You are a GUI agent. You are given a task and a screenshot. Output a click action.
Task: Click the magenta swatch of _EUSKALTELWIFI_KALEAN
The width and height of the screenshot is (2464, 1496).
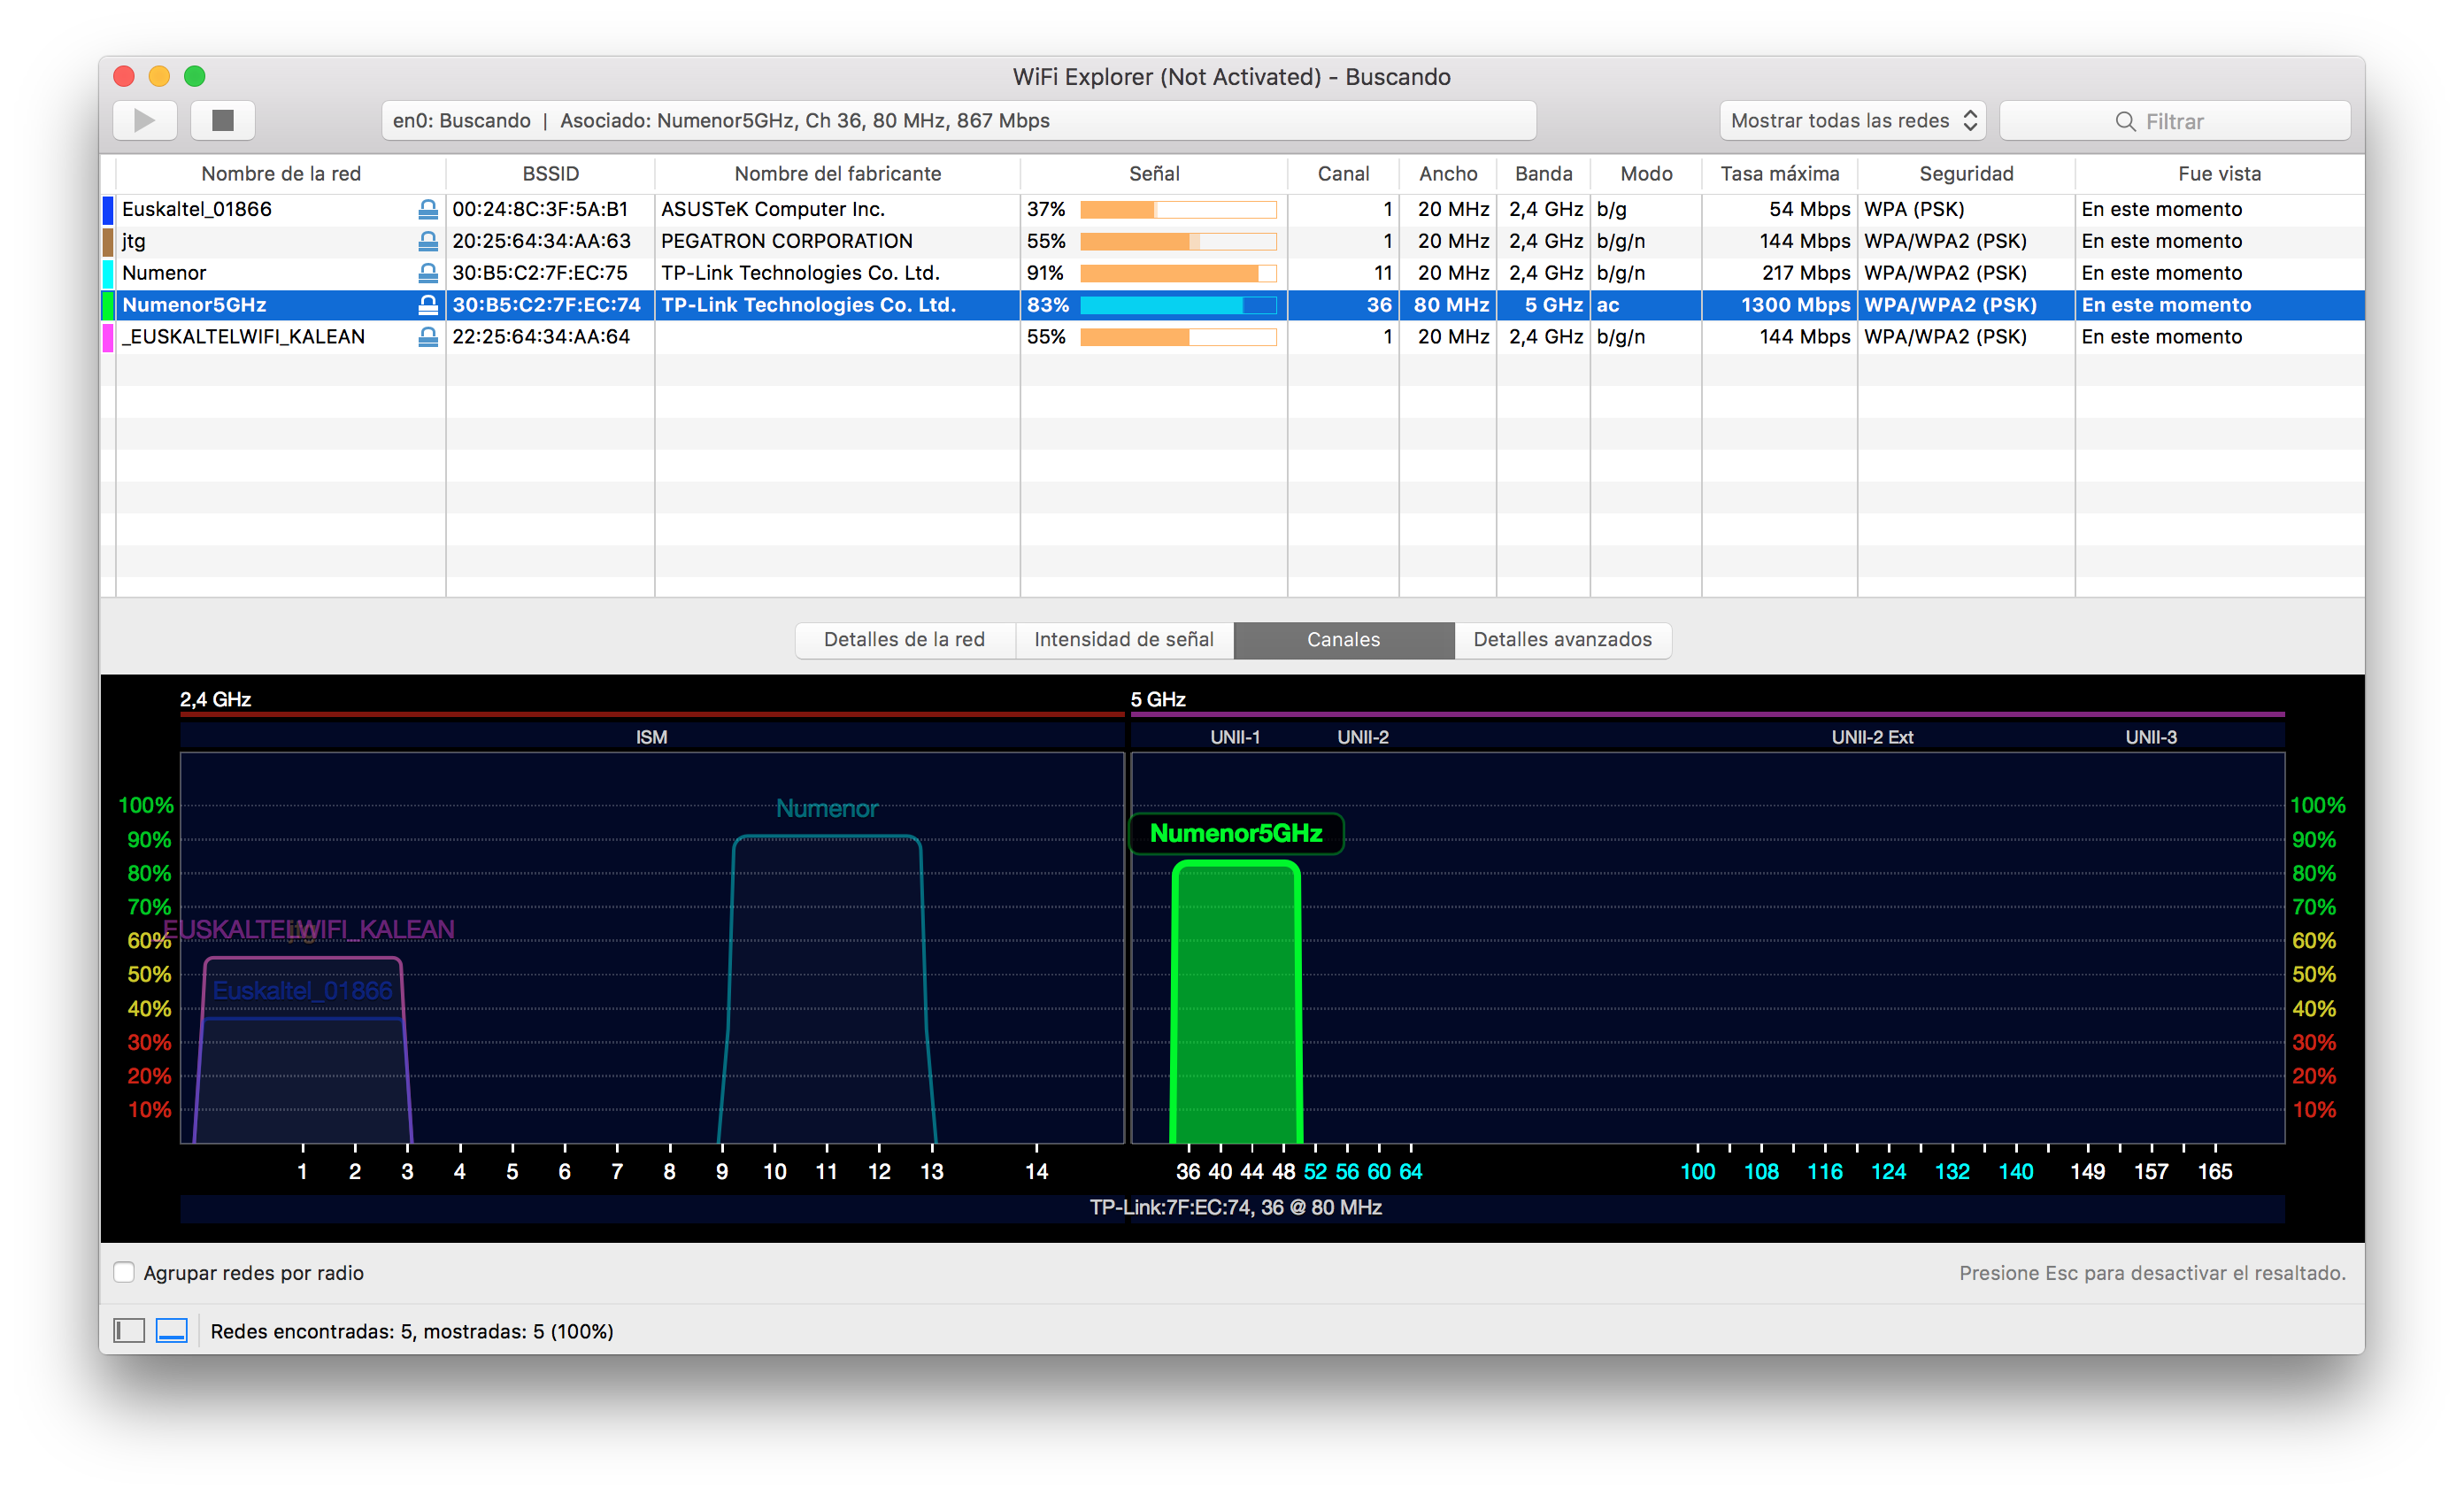pos(108,337)
